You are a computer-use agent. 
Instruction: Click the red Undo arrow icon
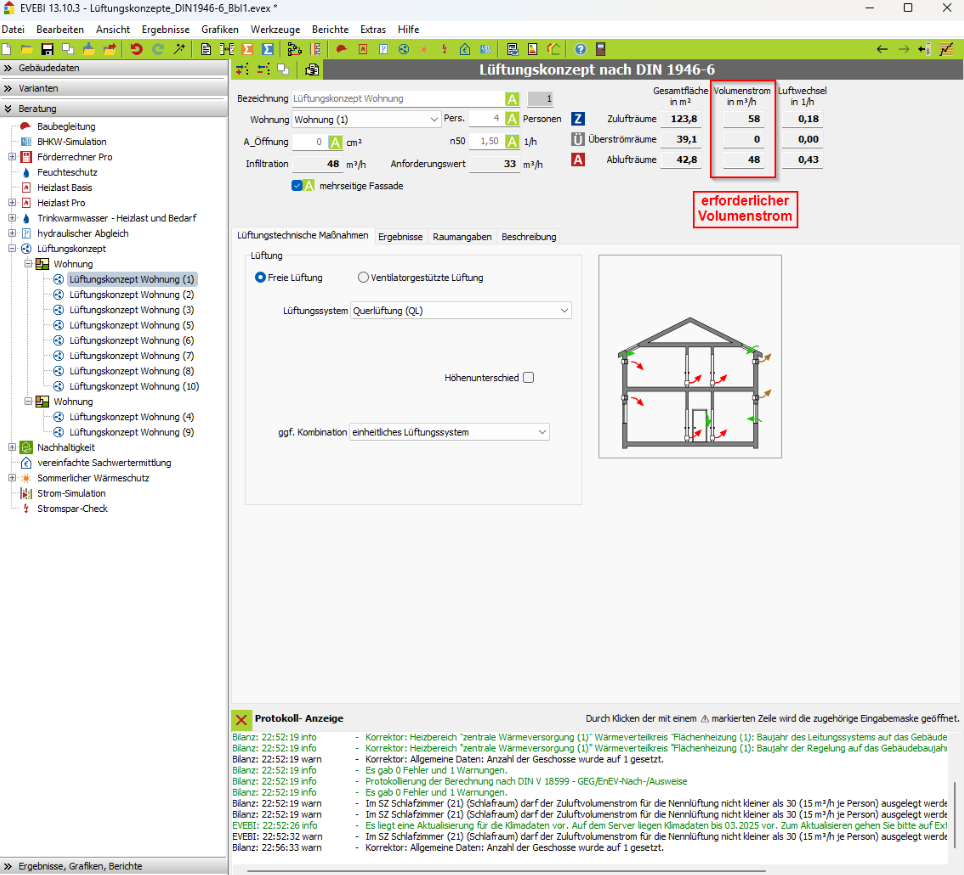(x=136, y=48)
